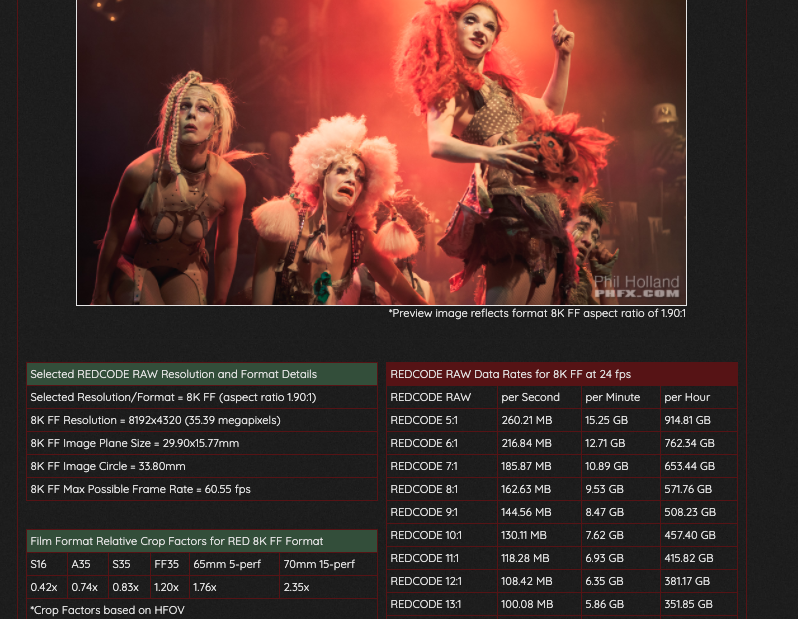Viewport: 798px width, 619px height.
Task: Select the 0.83x crop factor
Action: click(129, 587)
